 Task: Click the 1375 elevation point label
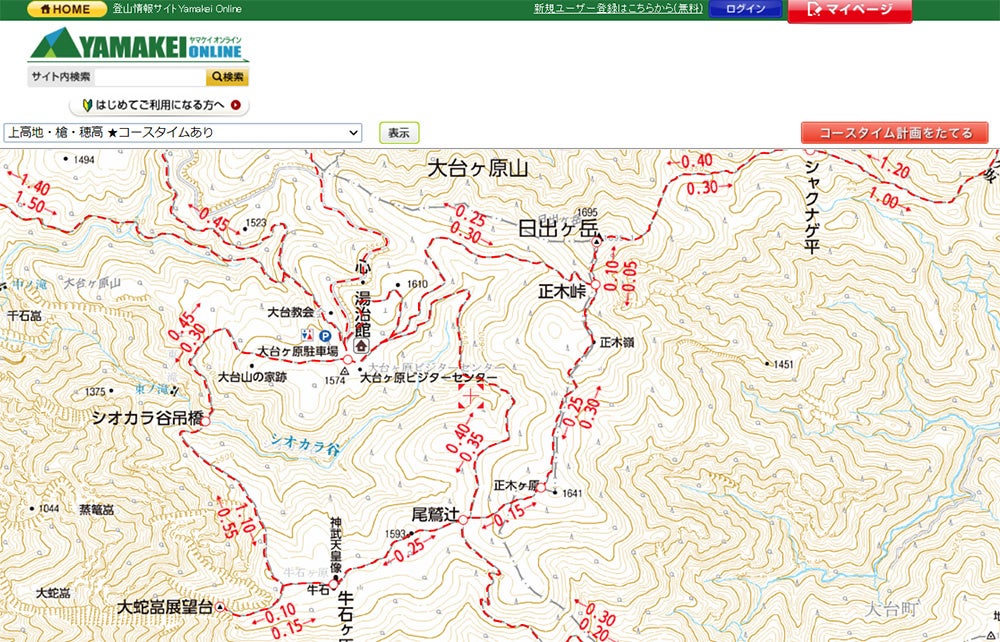point(94,391)
